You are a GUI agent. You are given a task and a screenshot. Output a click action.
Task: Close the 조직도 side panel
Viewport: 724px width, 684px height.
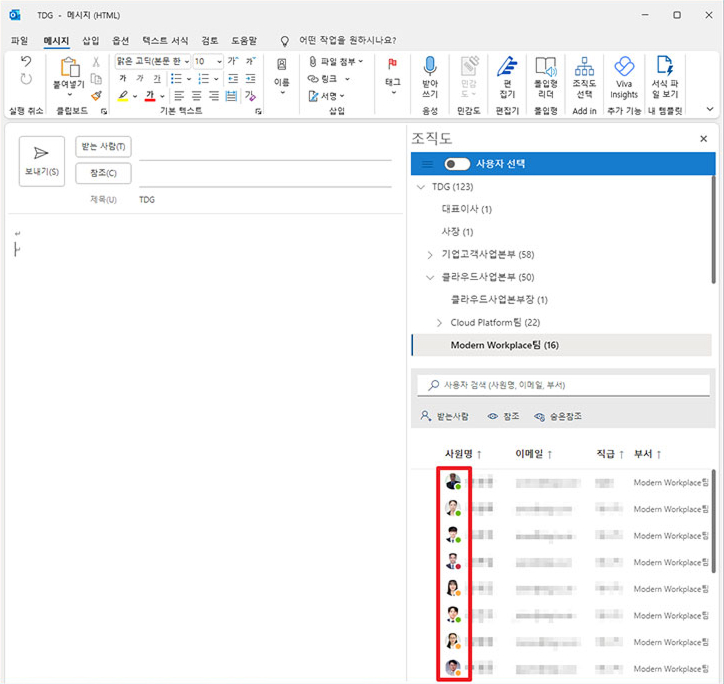click(703, 139)
